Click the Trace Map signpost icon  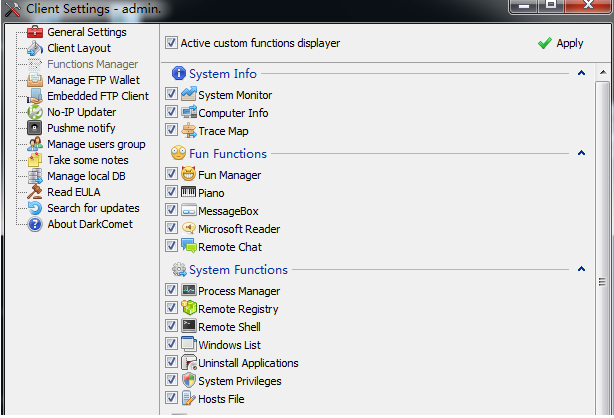tap(189, 130)
